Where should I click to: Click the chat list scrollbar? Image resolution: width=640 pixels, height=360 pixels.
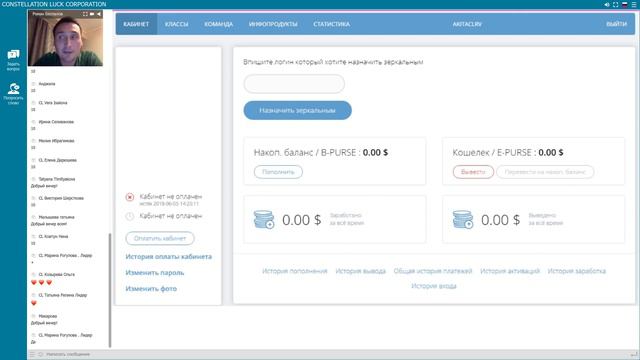coord(110,290)
